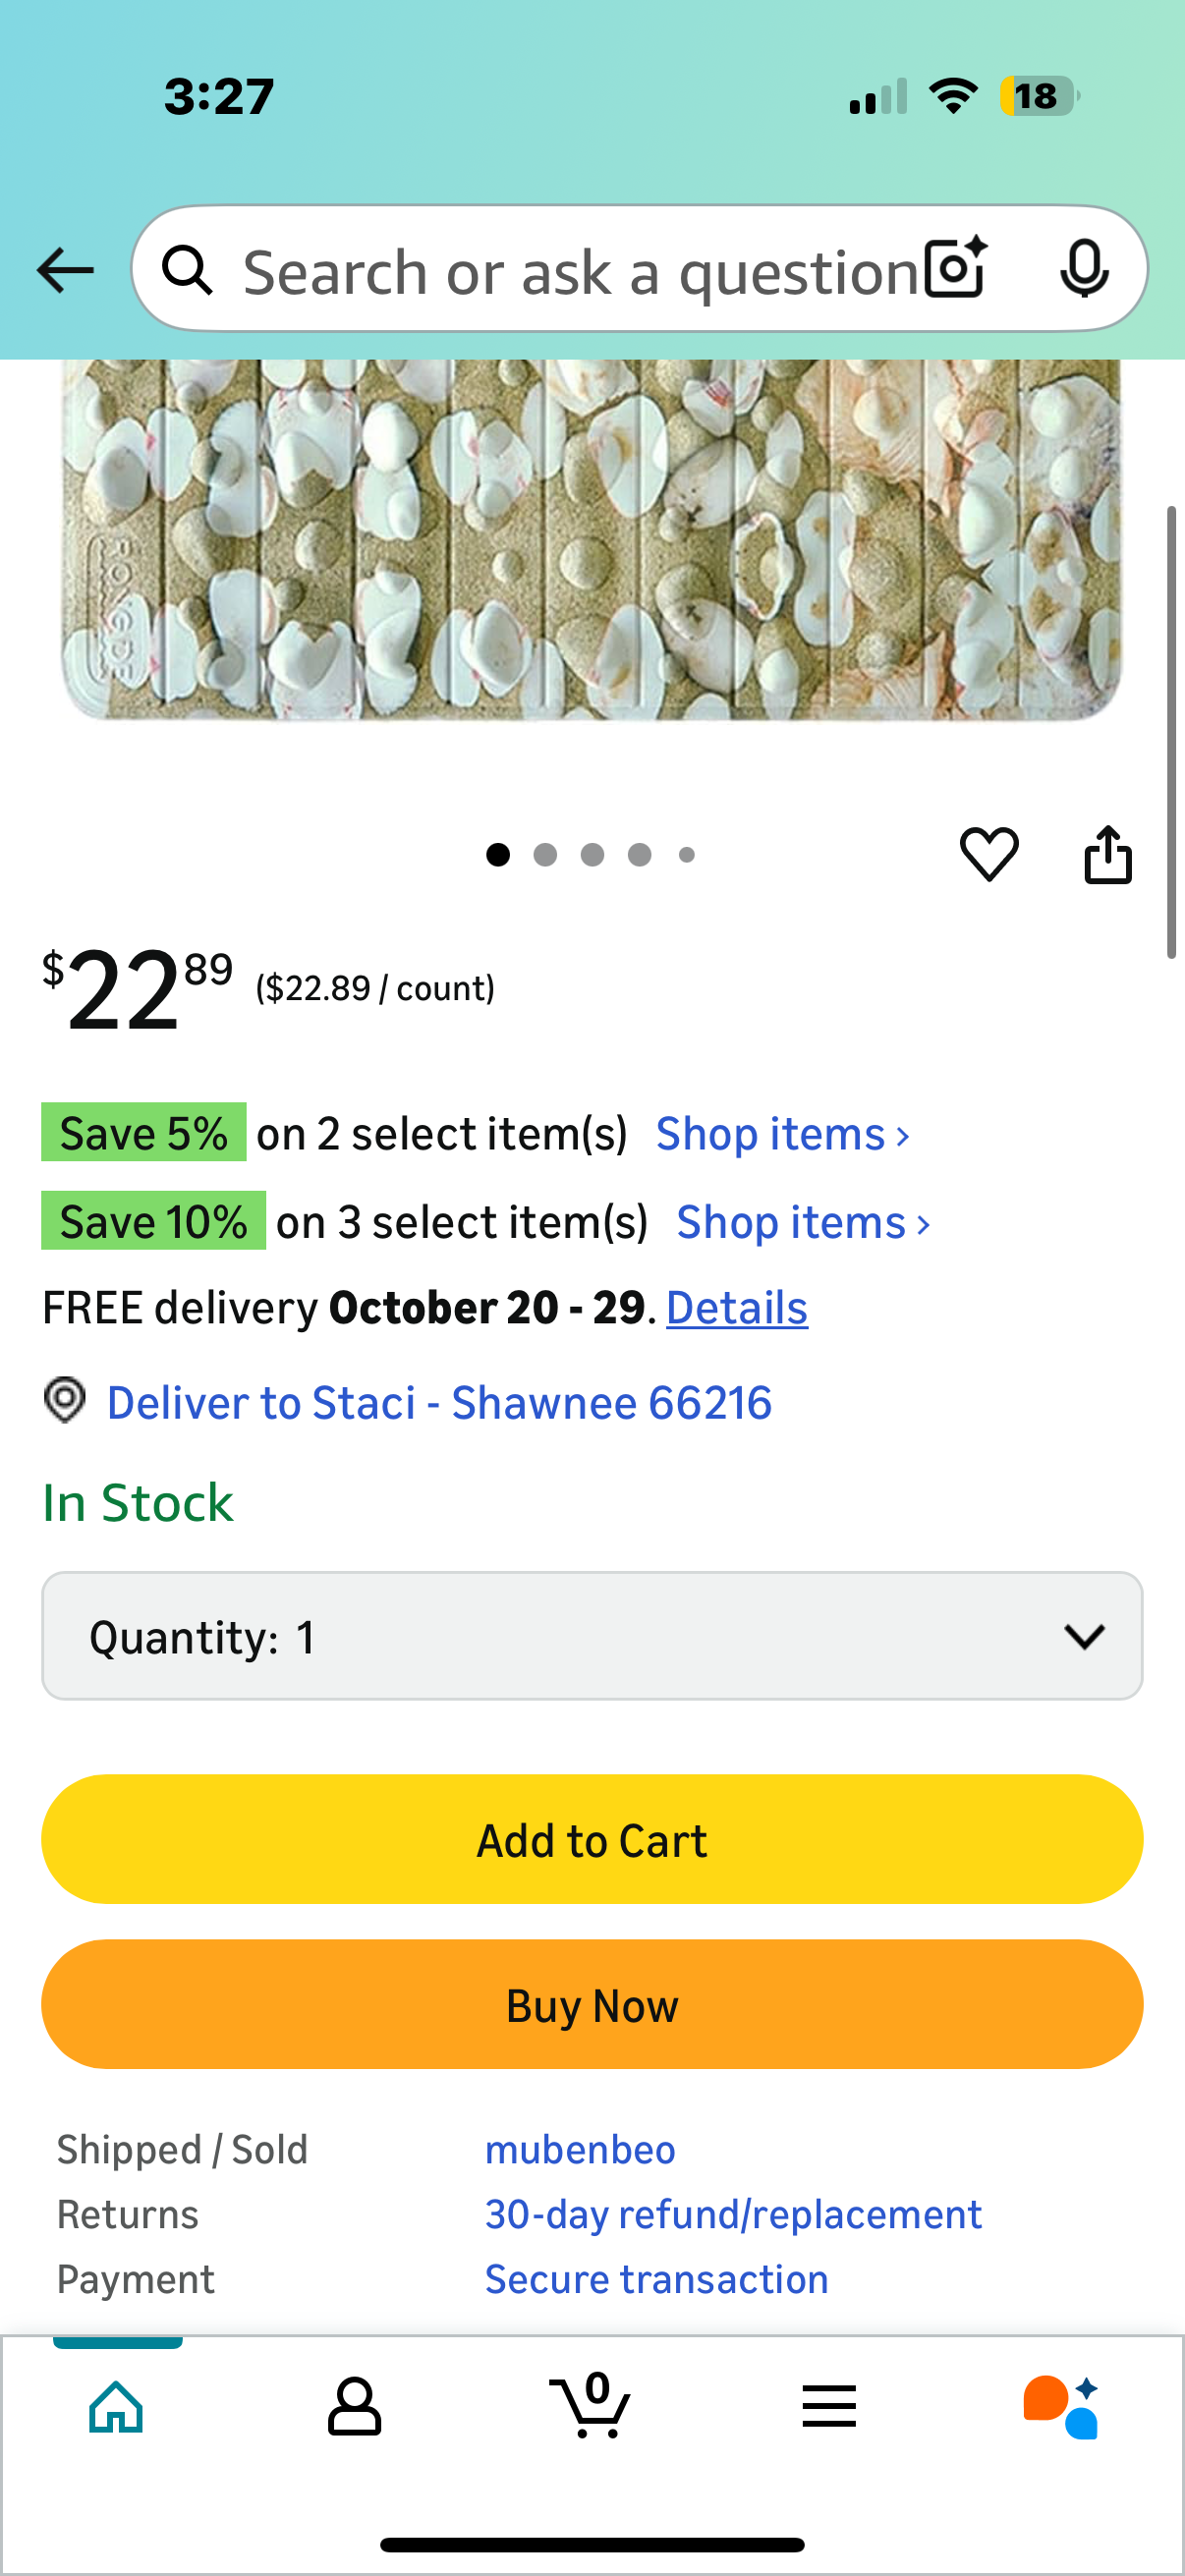Tap the microphone voice search icon
Screen dimensions: 1185x2576
coord(1083,269)
